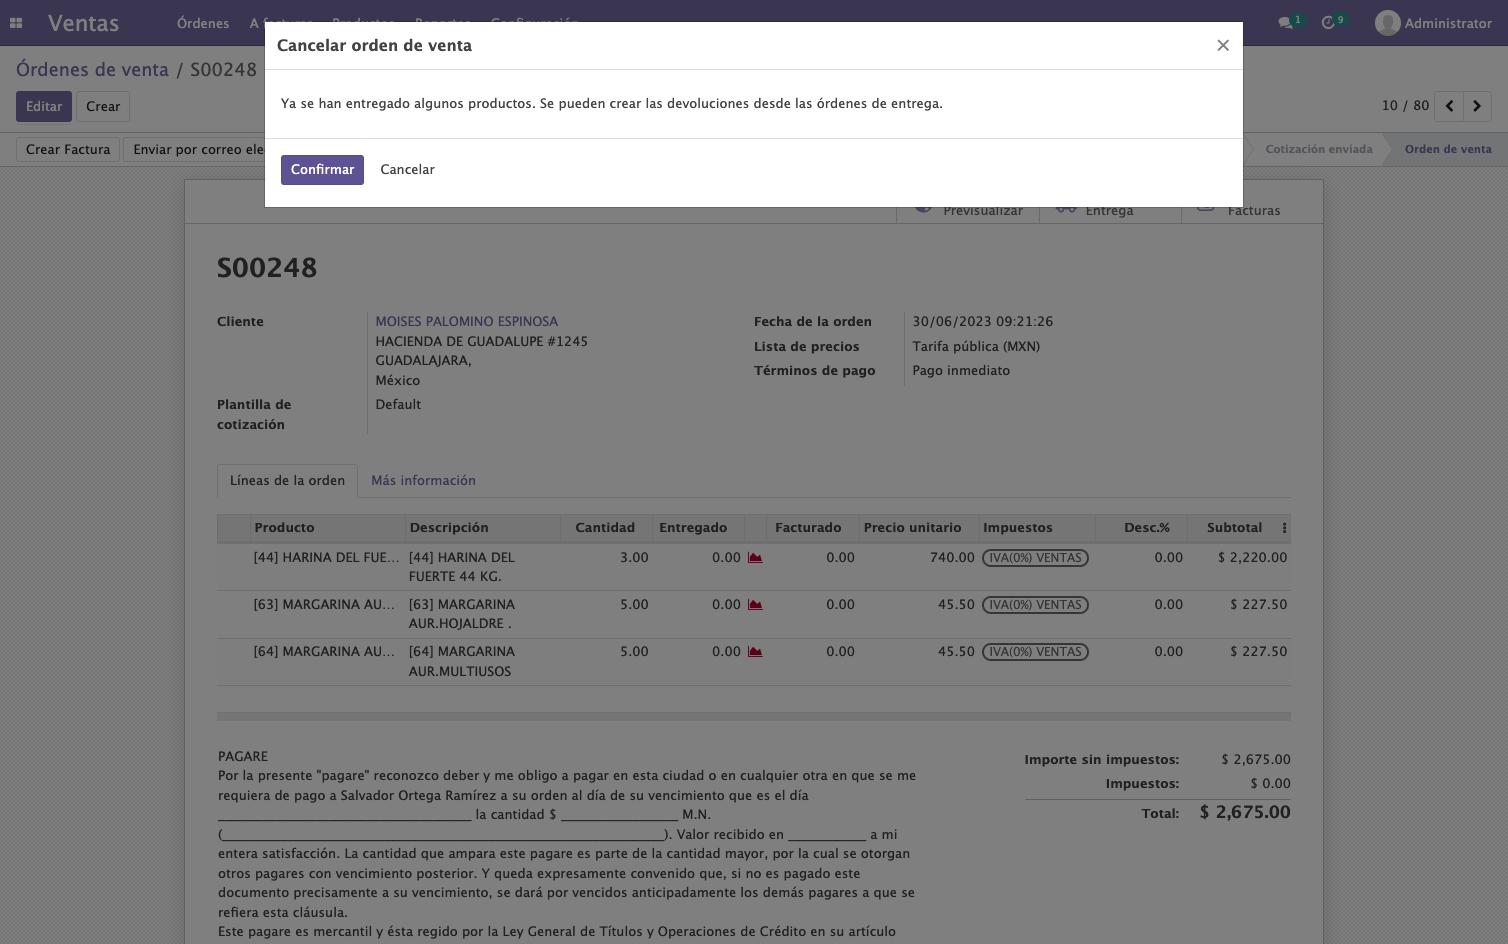This screenshot has height=944, width=1508.
Task: Go to the next record arrow
Action: tap(1477, 106)
